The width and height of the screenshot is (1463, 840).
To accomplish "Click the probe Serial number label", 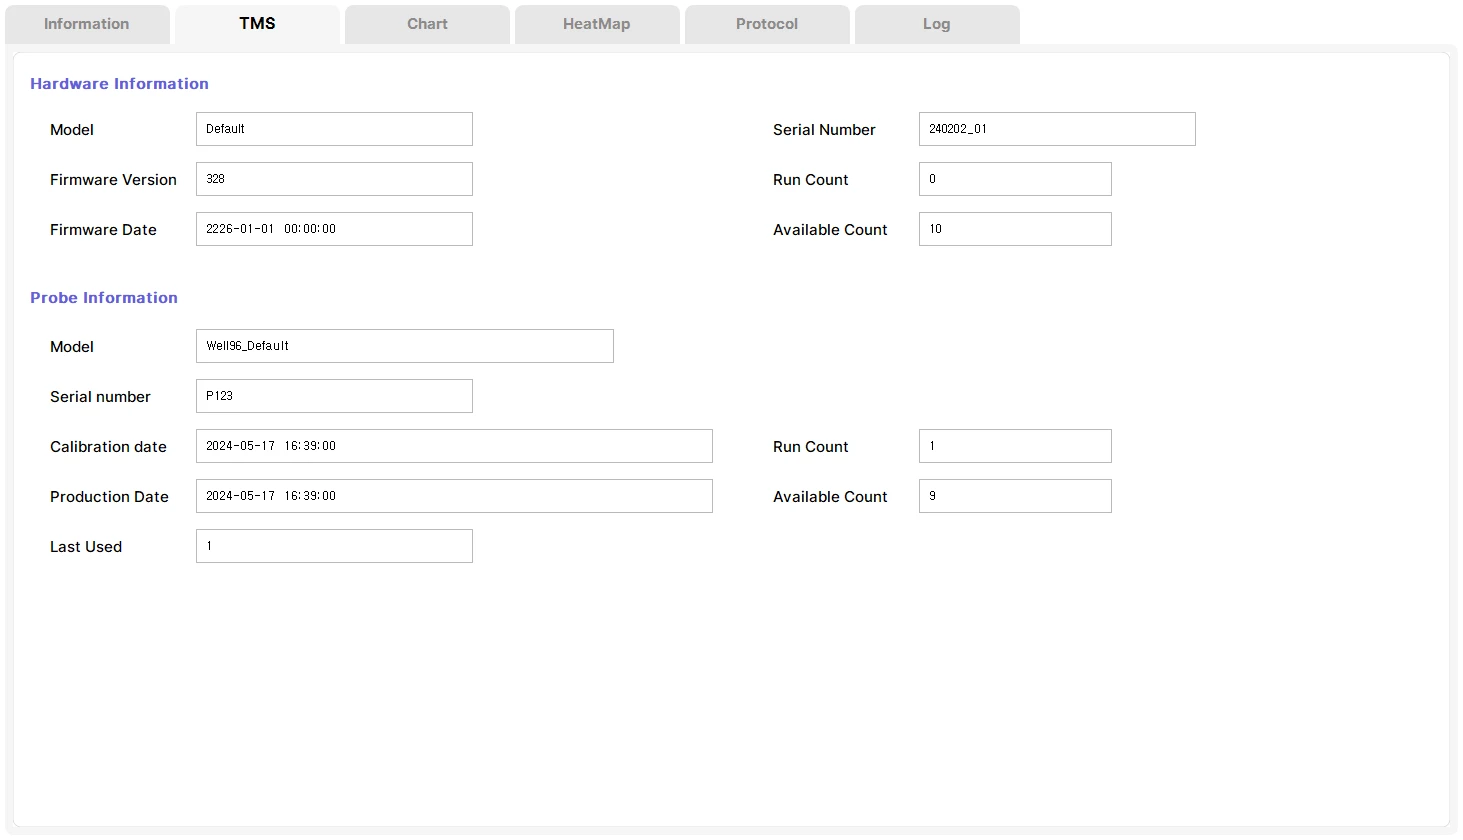I will pos(100,397).
